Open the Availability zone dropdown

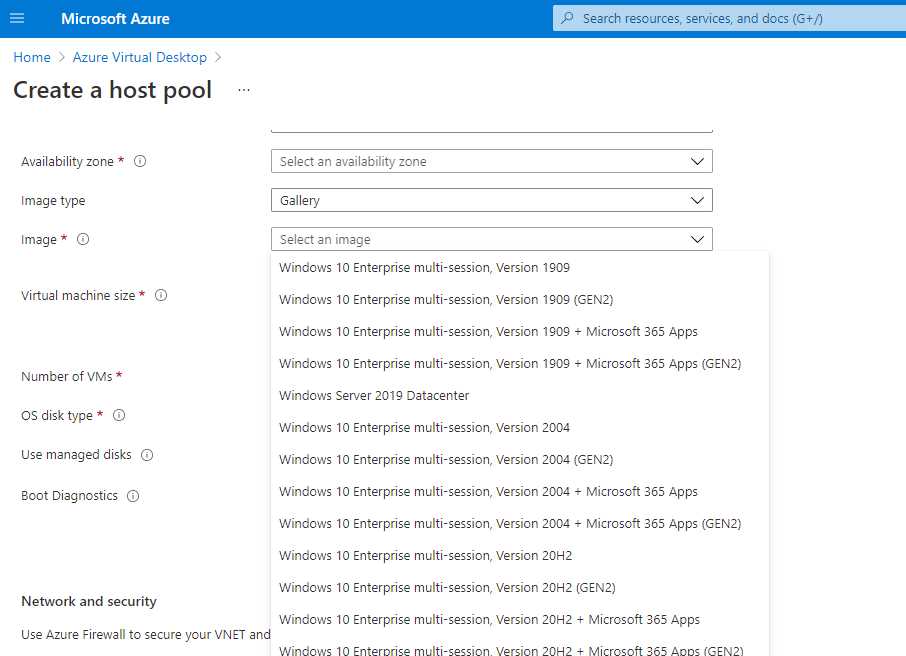click(492, 161)
